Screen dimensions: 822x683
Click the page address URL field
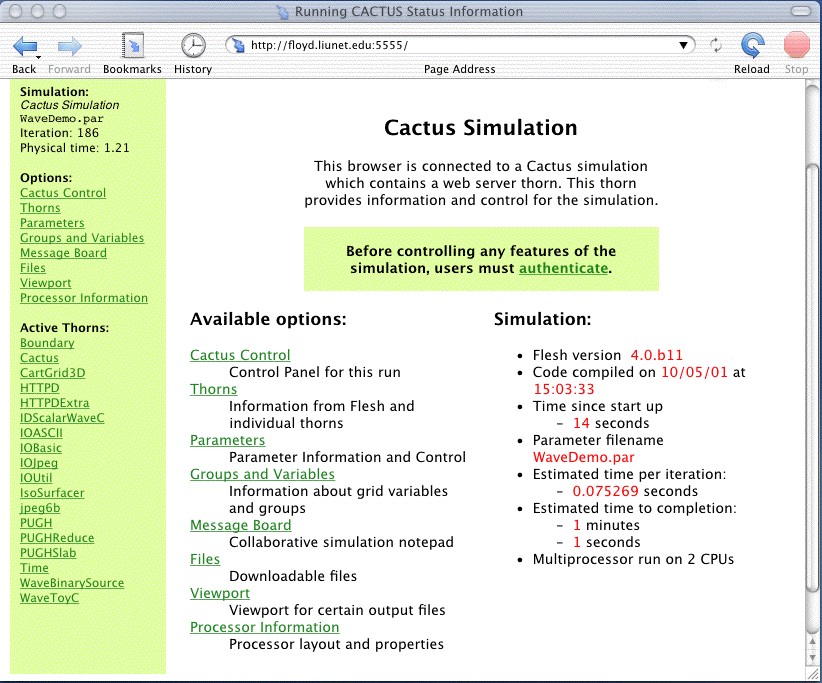click(x=460, y=45)
